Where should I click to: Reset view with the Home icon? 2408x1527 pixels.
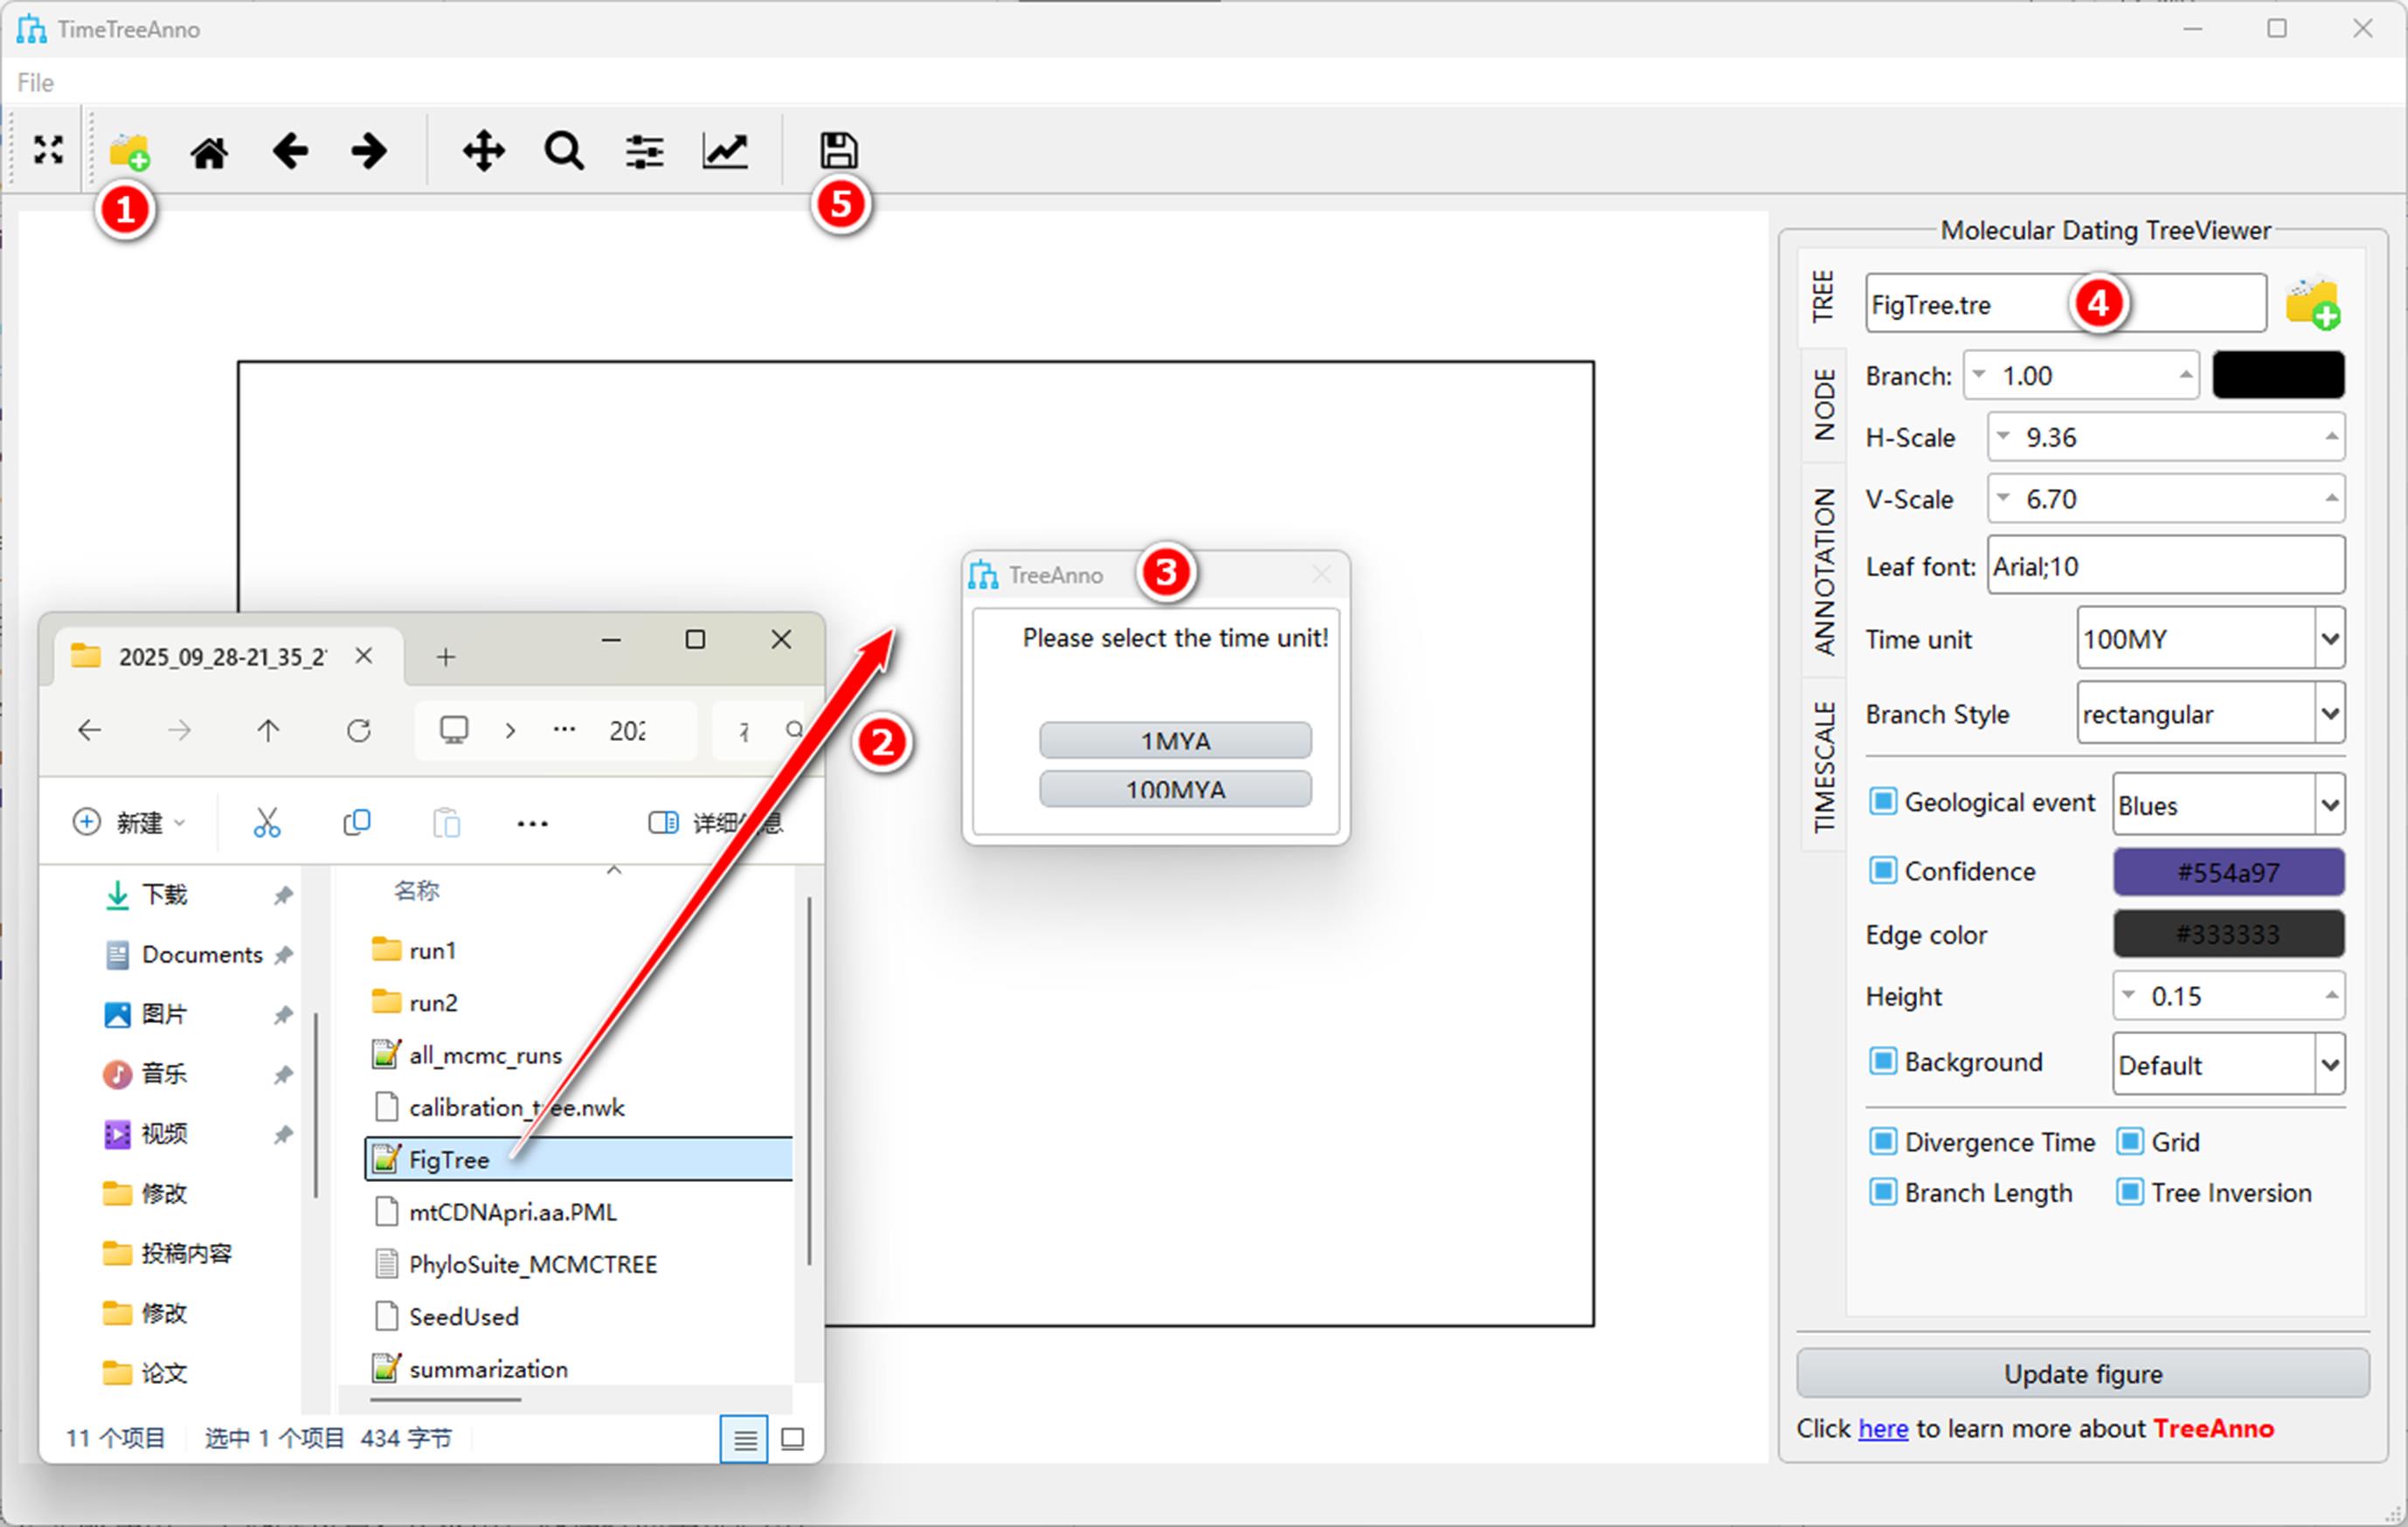click(209, 152)
